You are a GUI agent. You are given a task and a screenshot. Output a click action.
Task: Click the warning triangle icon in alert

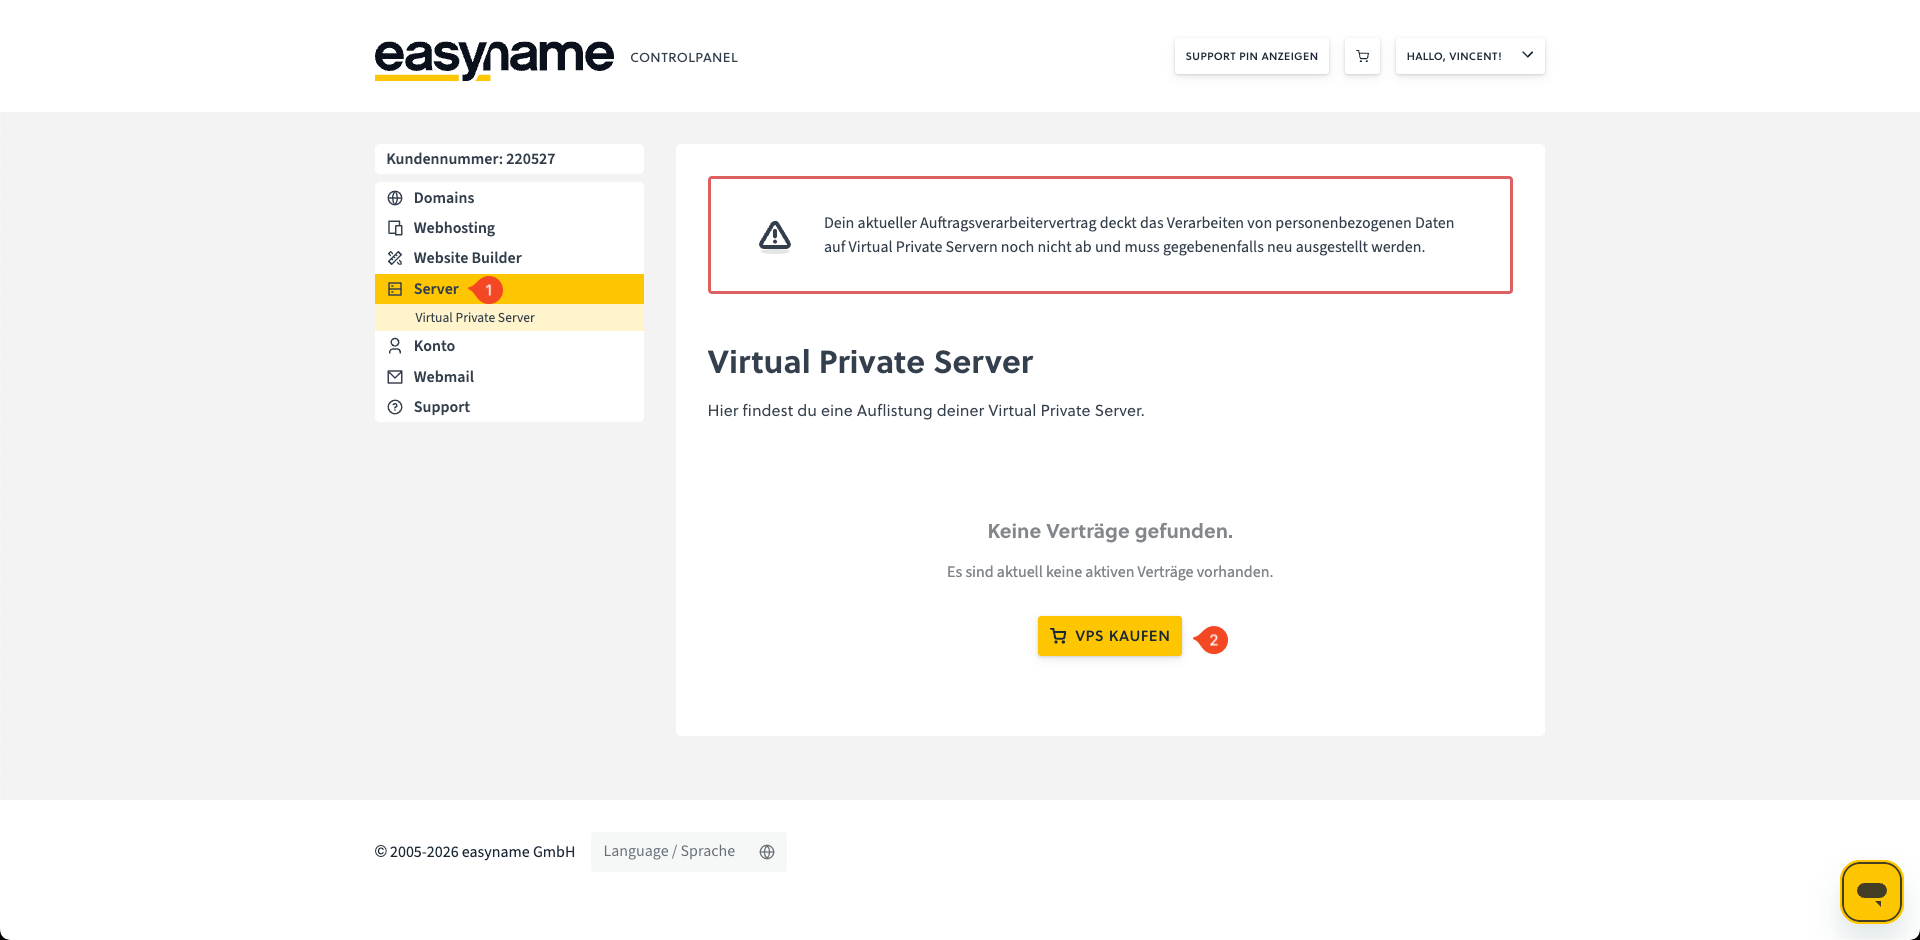[775, 235]
